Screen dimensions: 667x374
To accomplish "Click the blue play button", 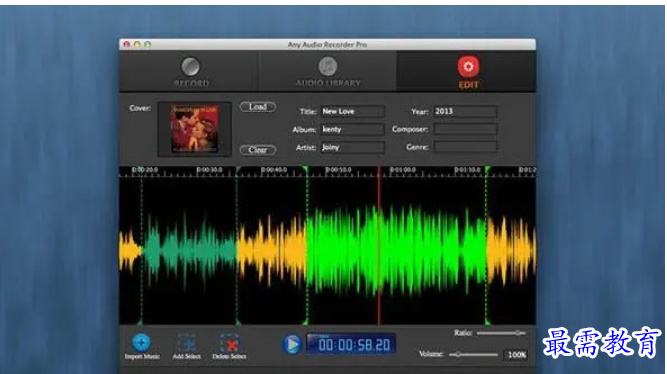I will point(292,344).
